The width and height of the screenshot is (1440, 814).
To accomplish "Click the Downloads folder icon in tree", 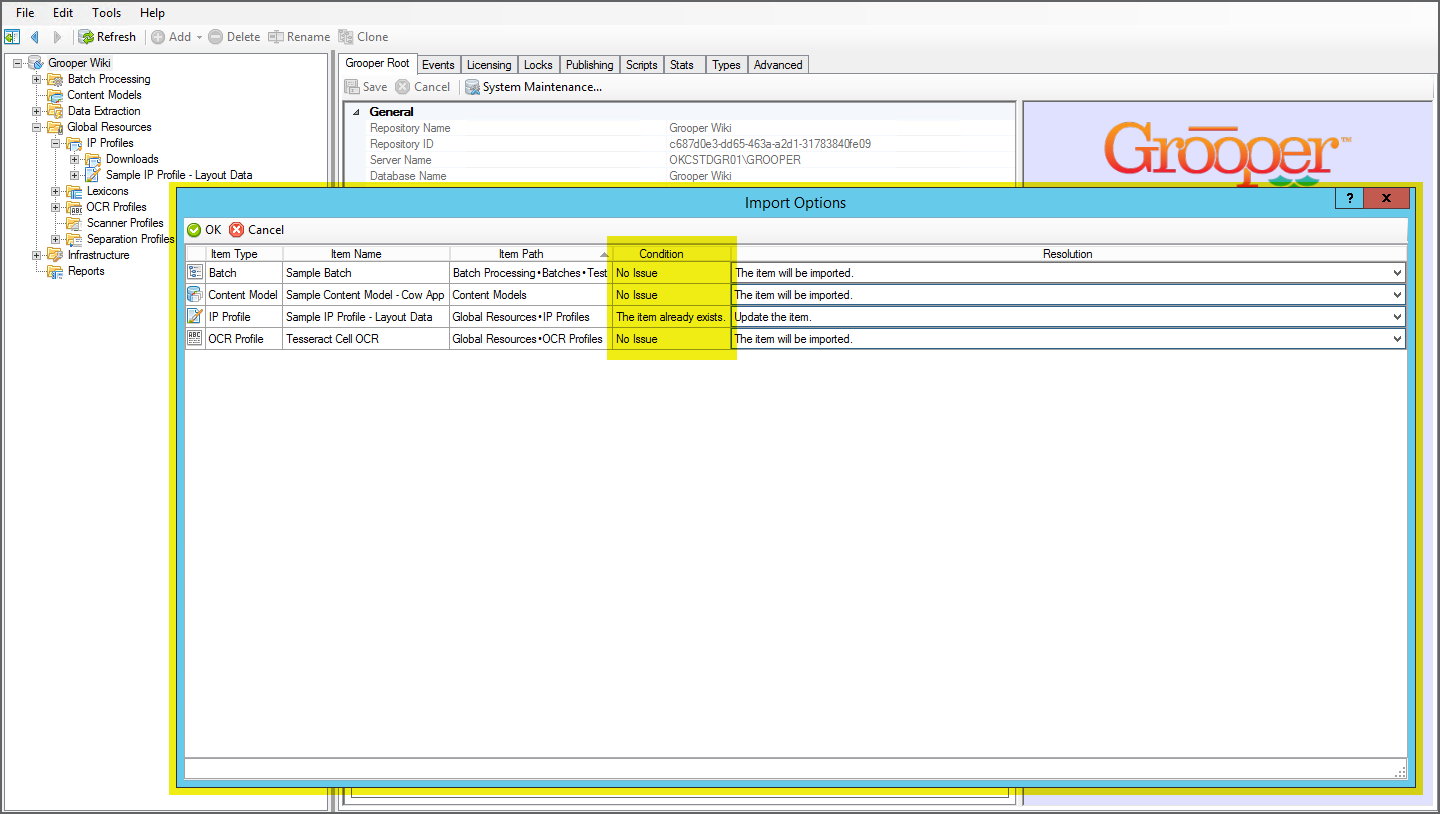I will 93,159.
